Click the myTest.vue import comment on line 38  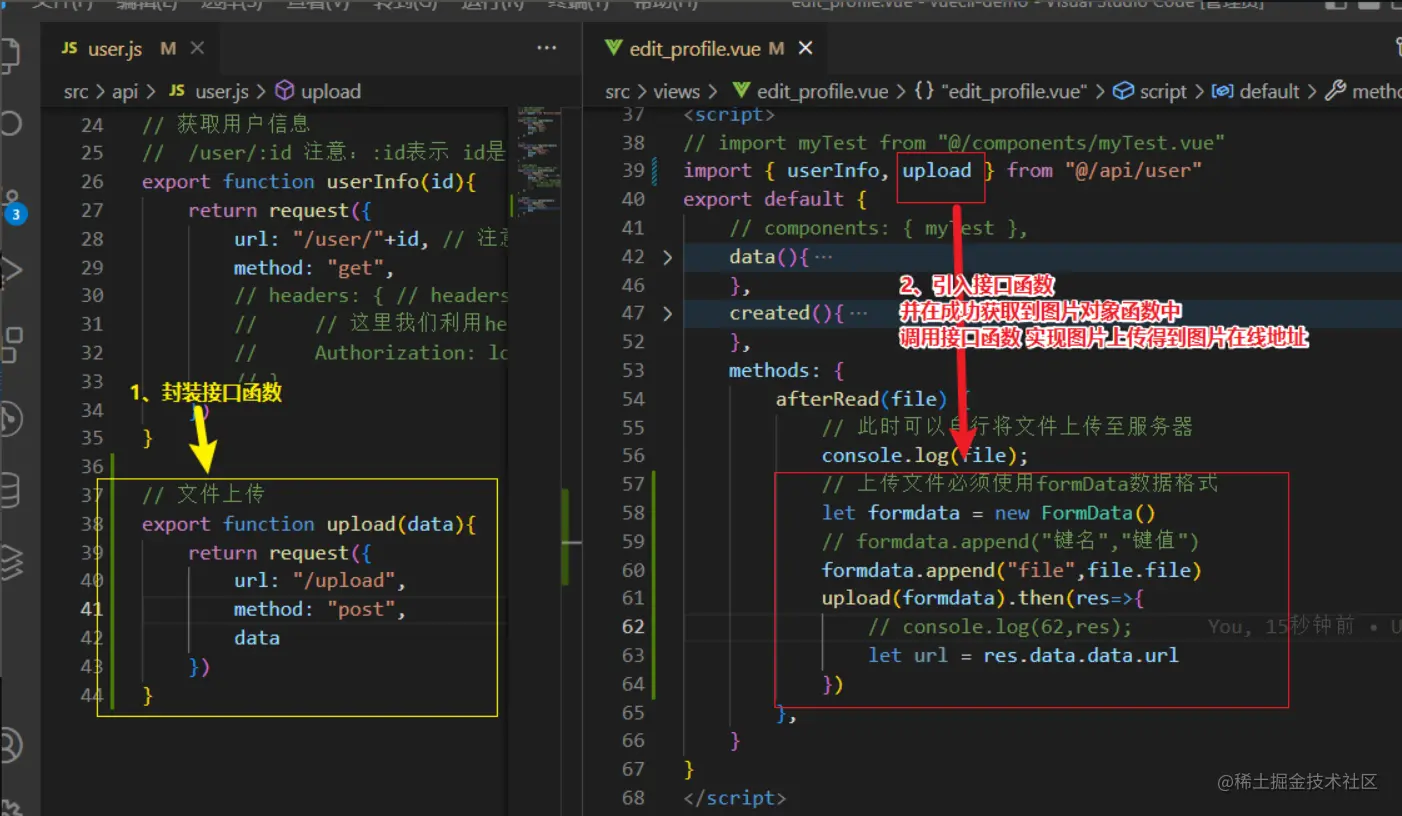pyautogui.click(x=954, y=142)
